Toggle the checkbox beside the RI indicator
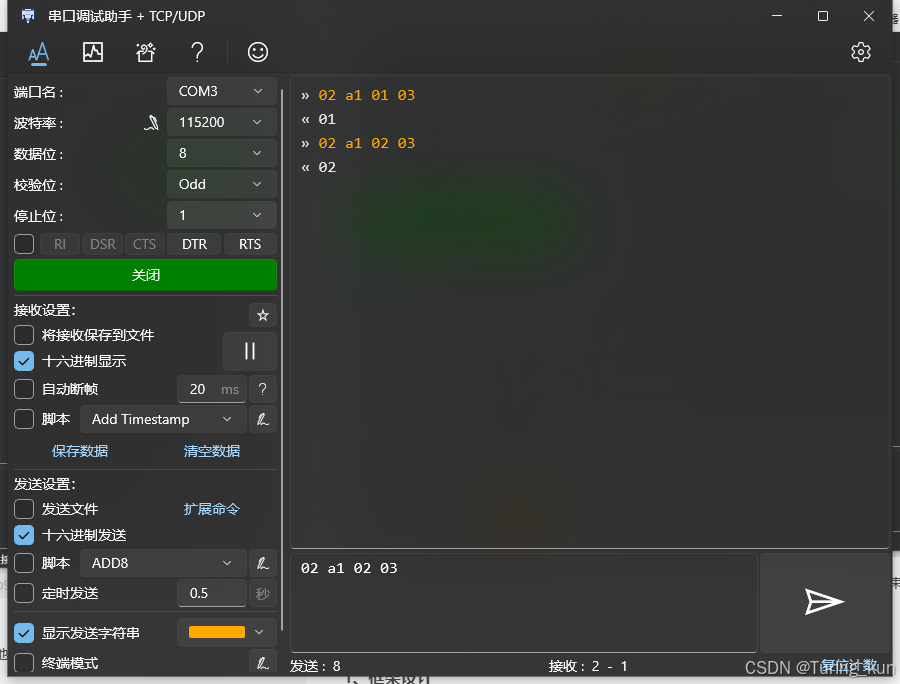The image size is (900, 684). [24, 244]
